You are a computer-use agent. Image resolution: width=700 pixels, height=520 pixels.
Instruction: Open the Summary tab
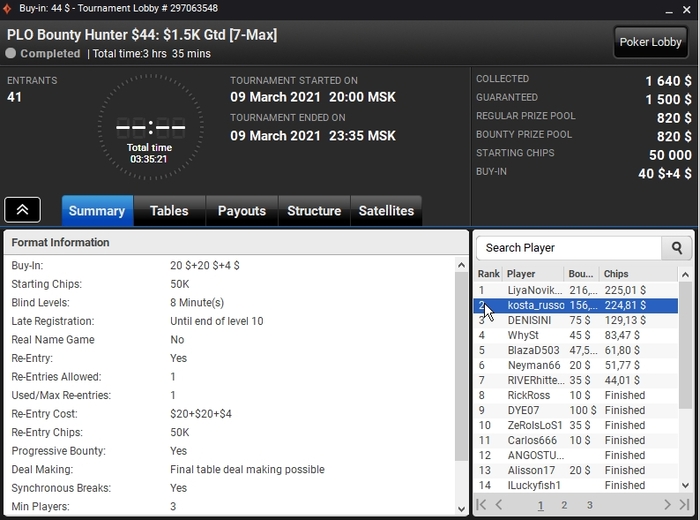coord(97,211)
